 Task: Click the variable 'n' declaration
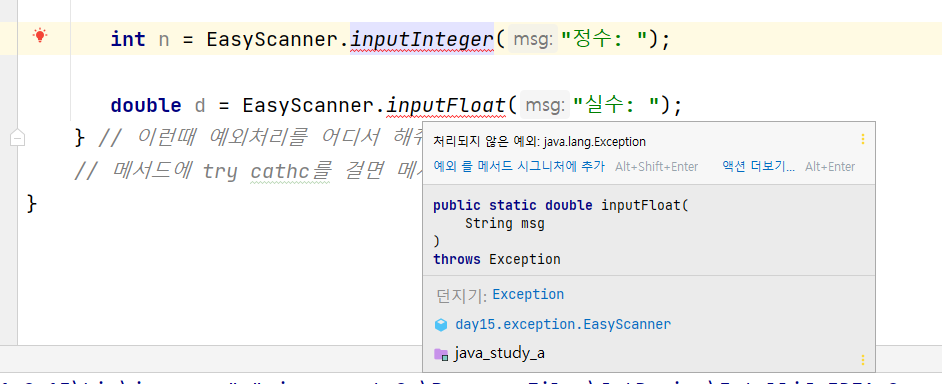(x=163, y=40)
